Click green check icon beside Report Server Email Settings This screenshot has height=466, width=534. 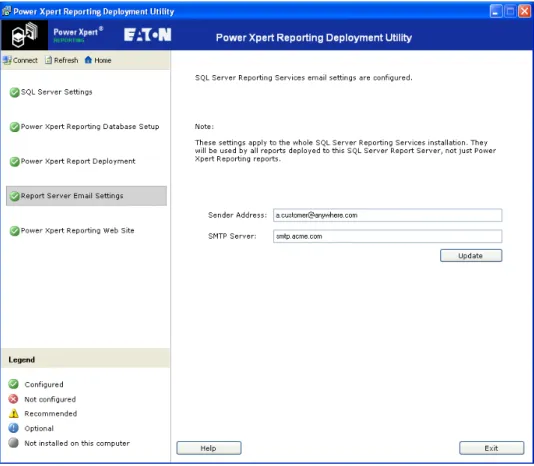(15, 196)
